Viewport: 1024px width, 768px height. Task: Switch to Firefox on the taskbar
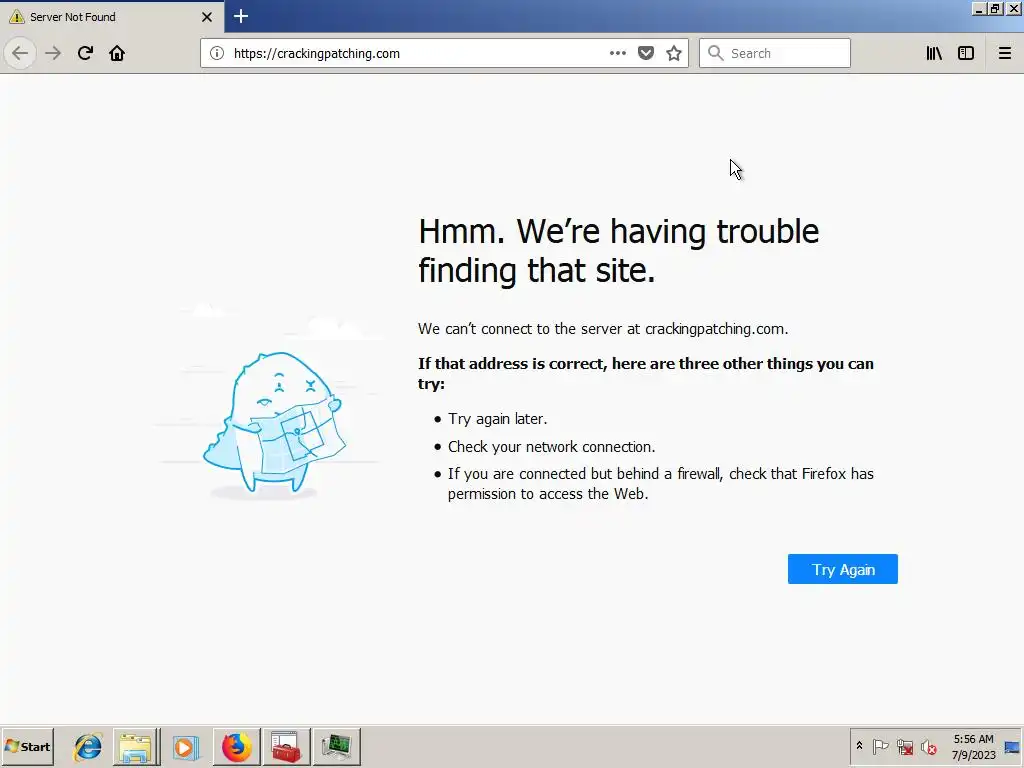[236, 746]
